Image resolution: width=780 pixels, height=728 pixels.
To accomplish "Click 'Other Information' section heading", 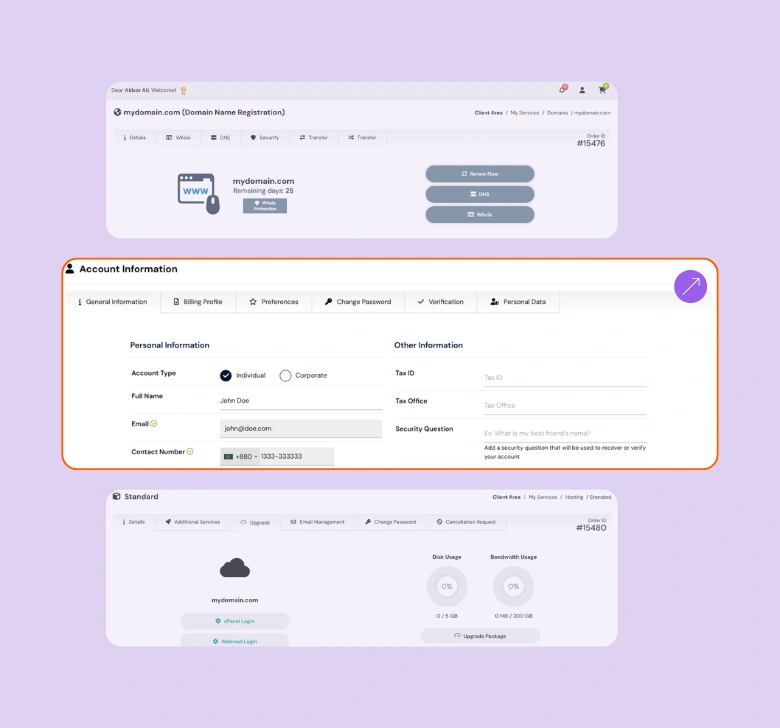I will pos(428,345).
